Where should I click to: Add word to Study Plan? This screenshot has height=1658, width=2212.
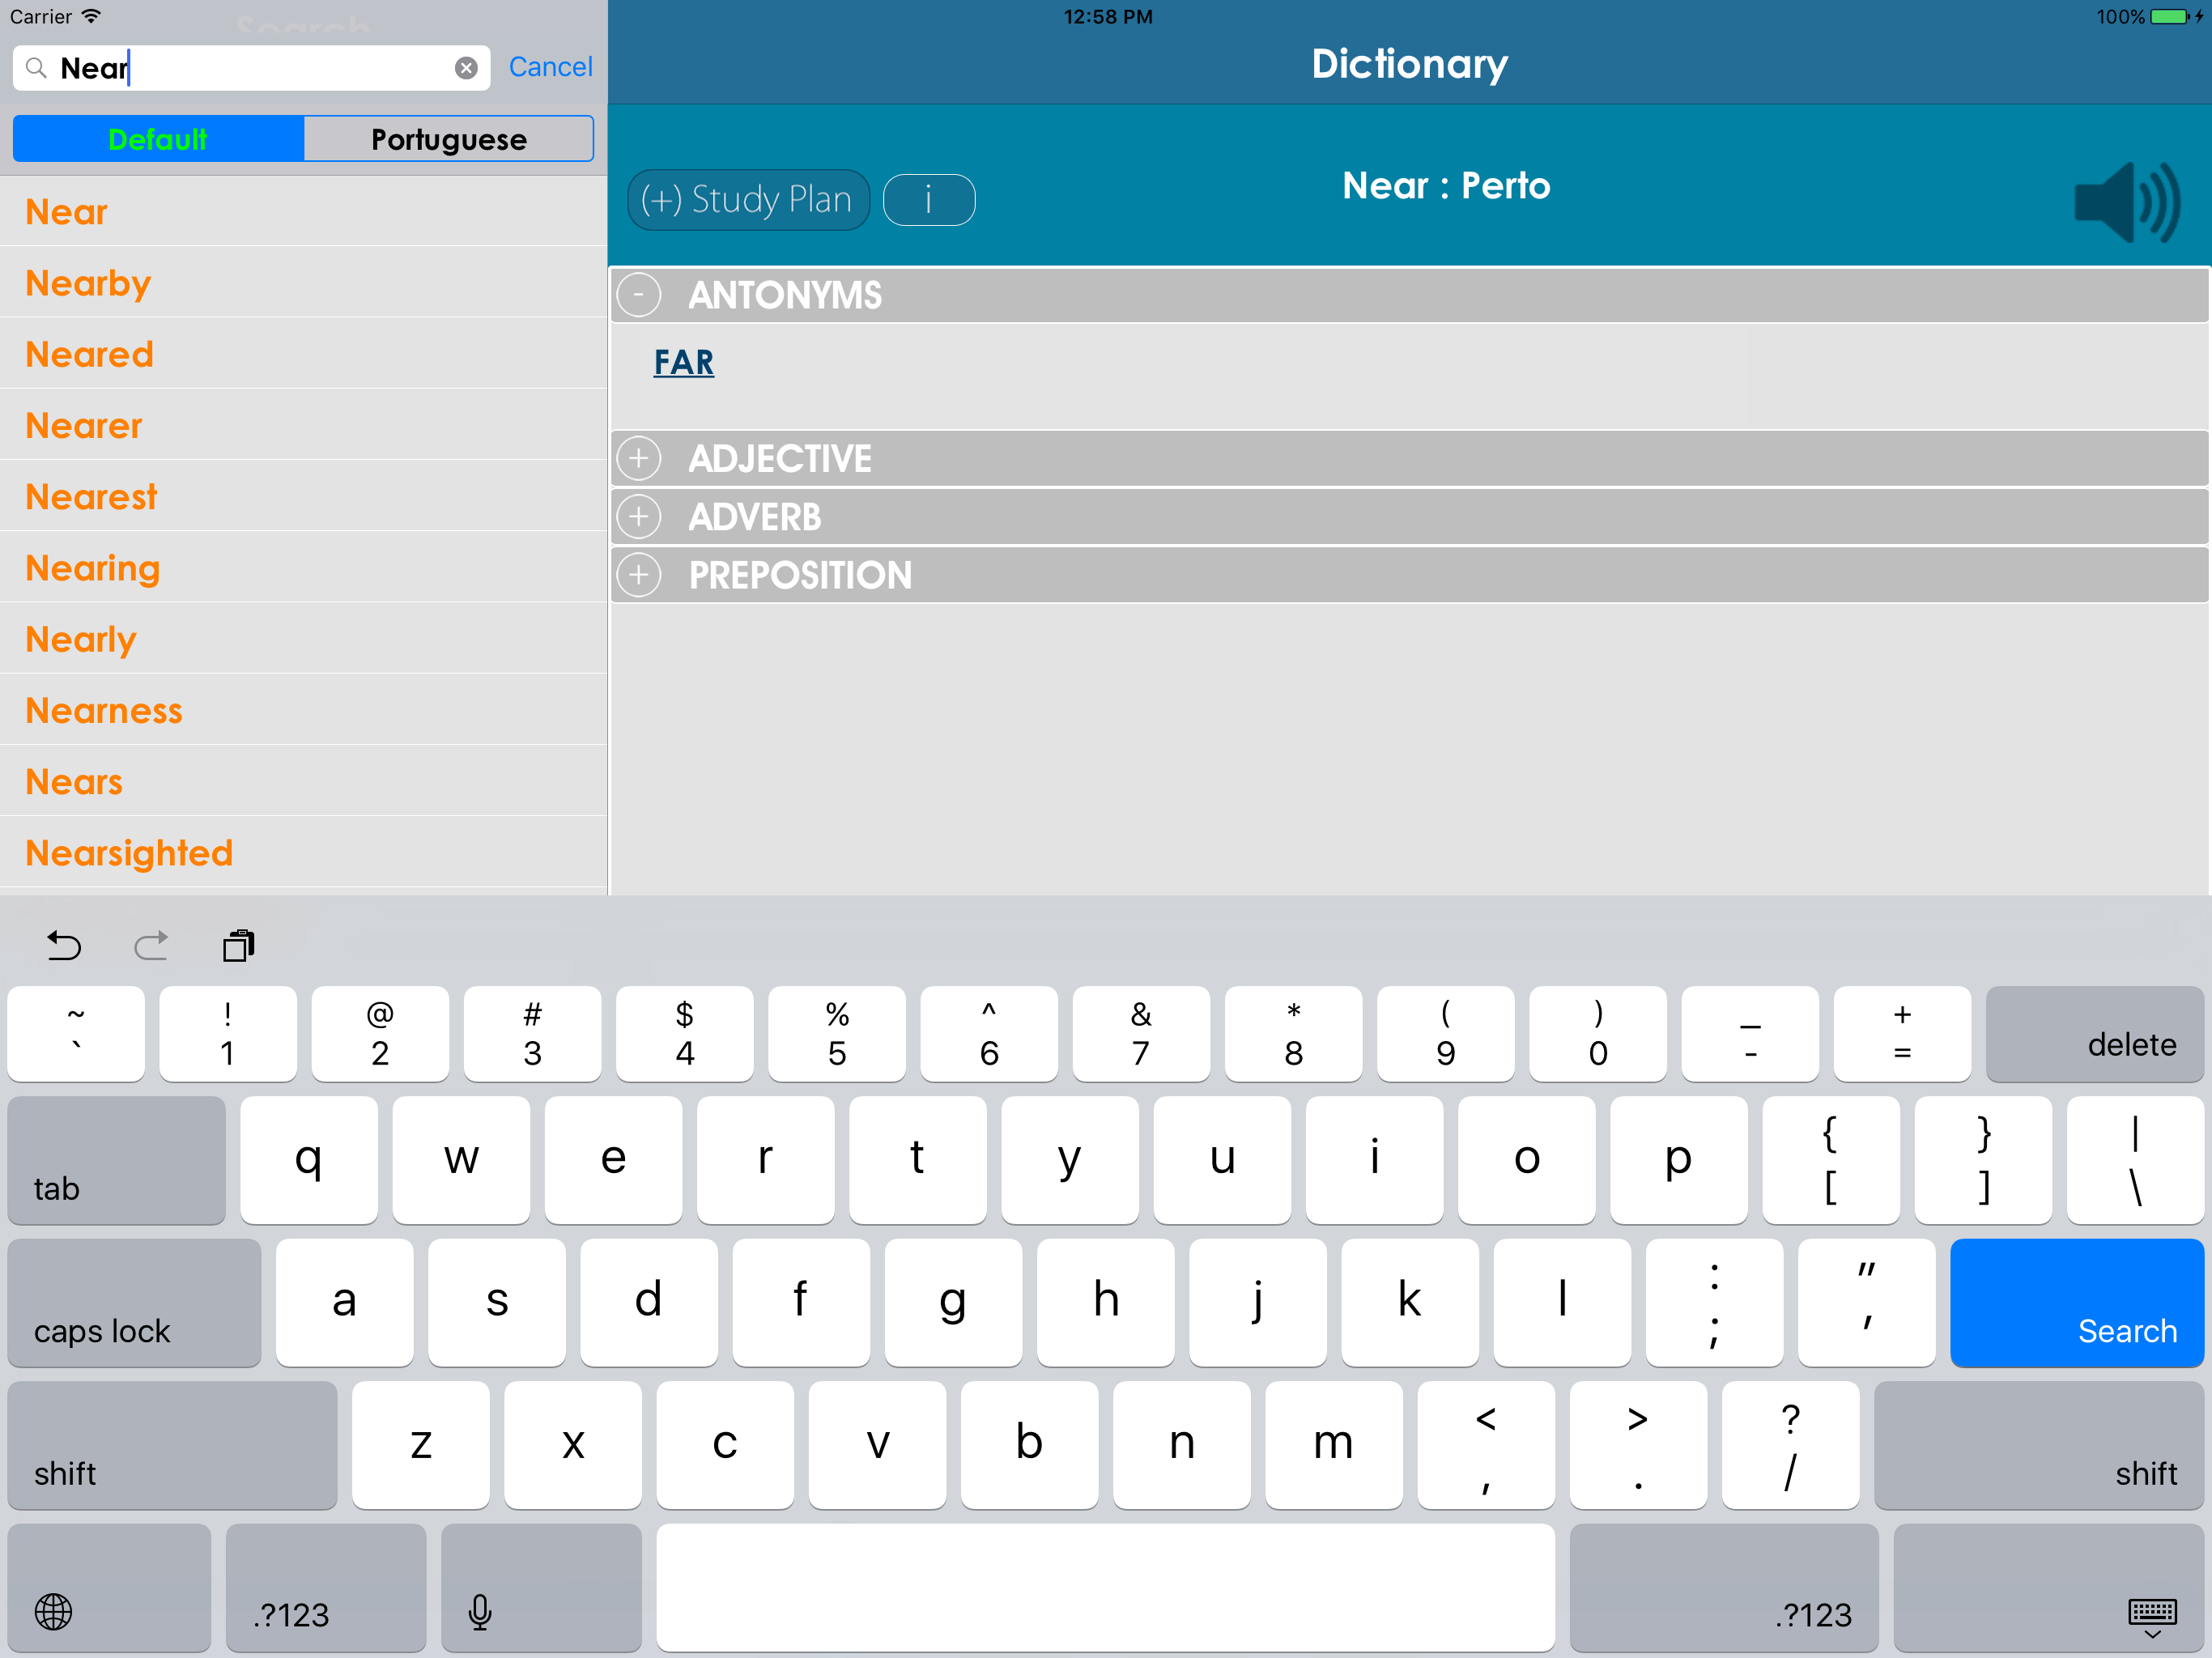point(748,200)
